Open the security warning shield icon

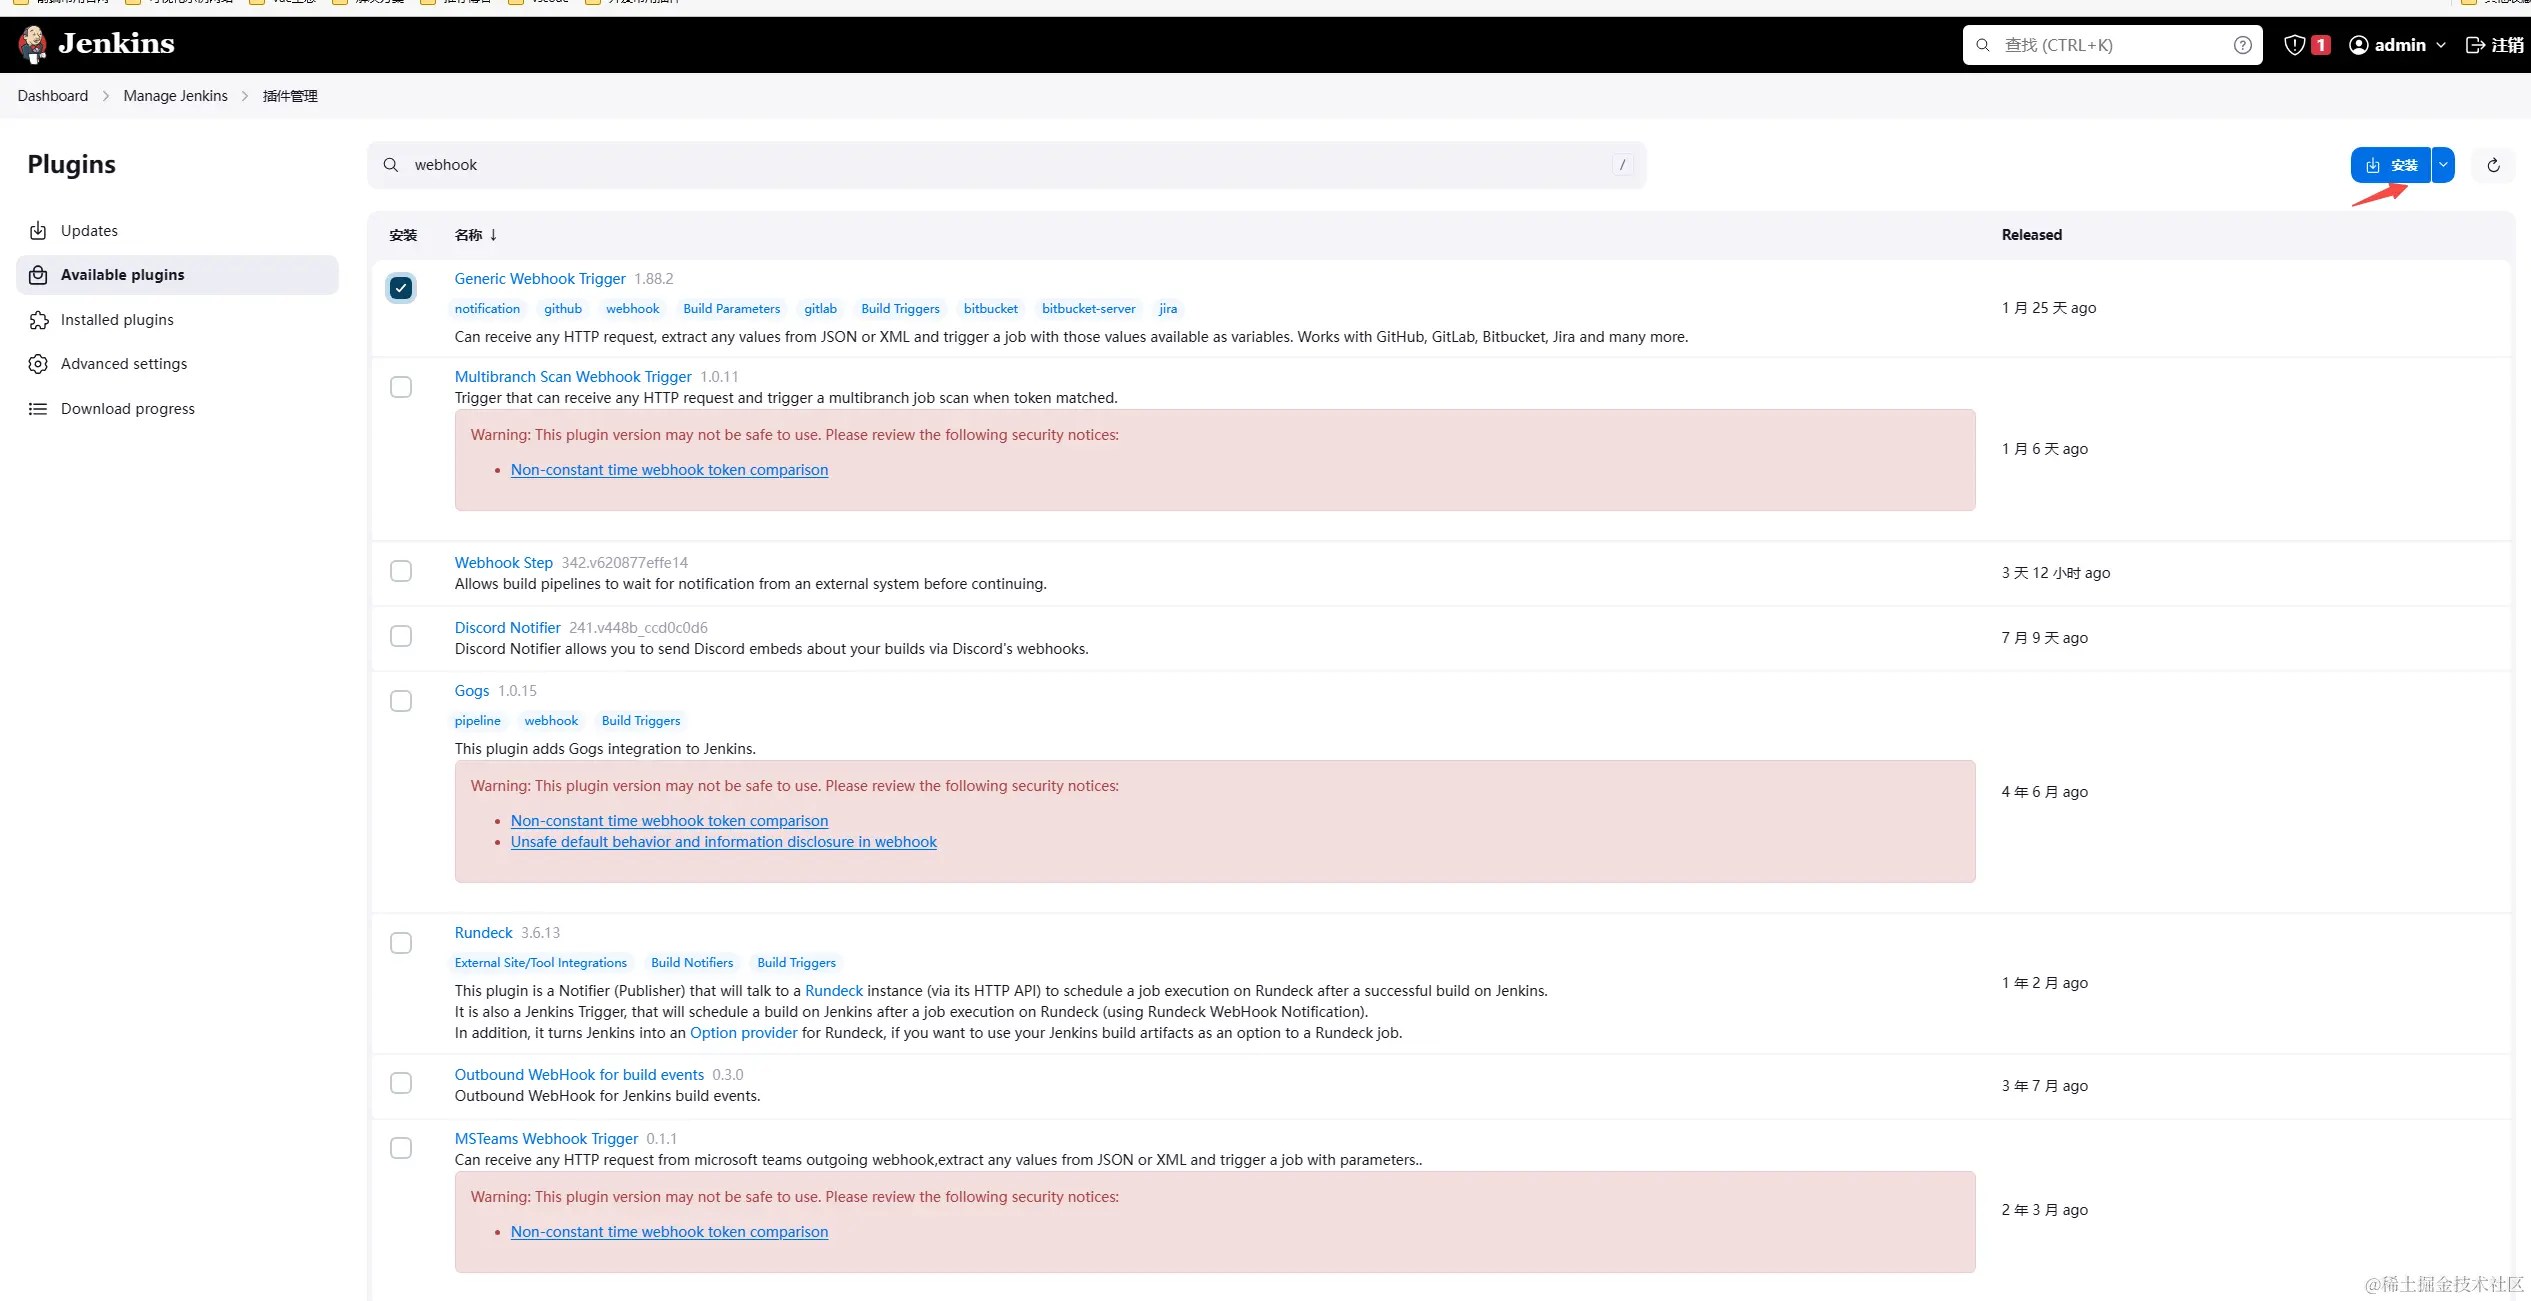click(2294, 45)
